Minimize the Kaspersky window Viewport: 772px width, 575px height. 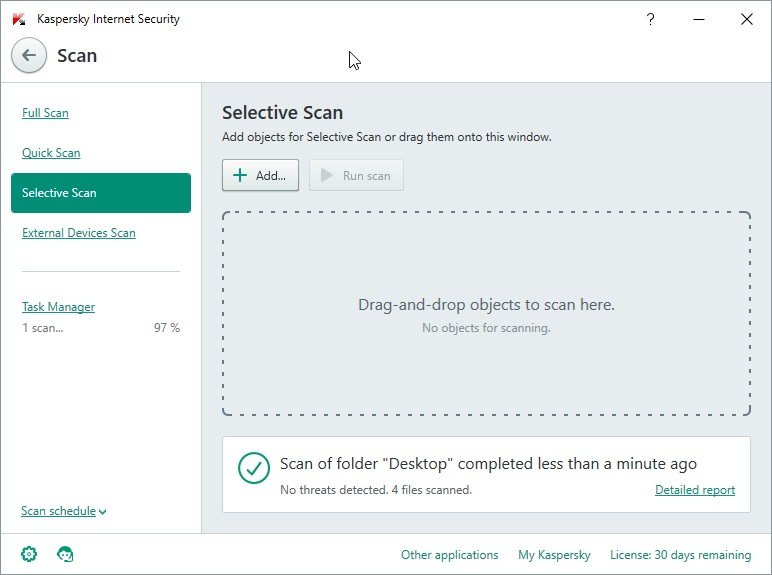click(x=699, y=19)
